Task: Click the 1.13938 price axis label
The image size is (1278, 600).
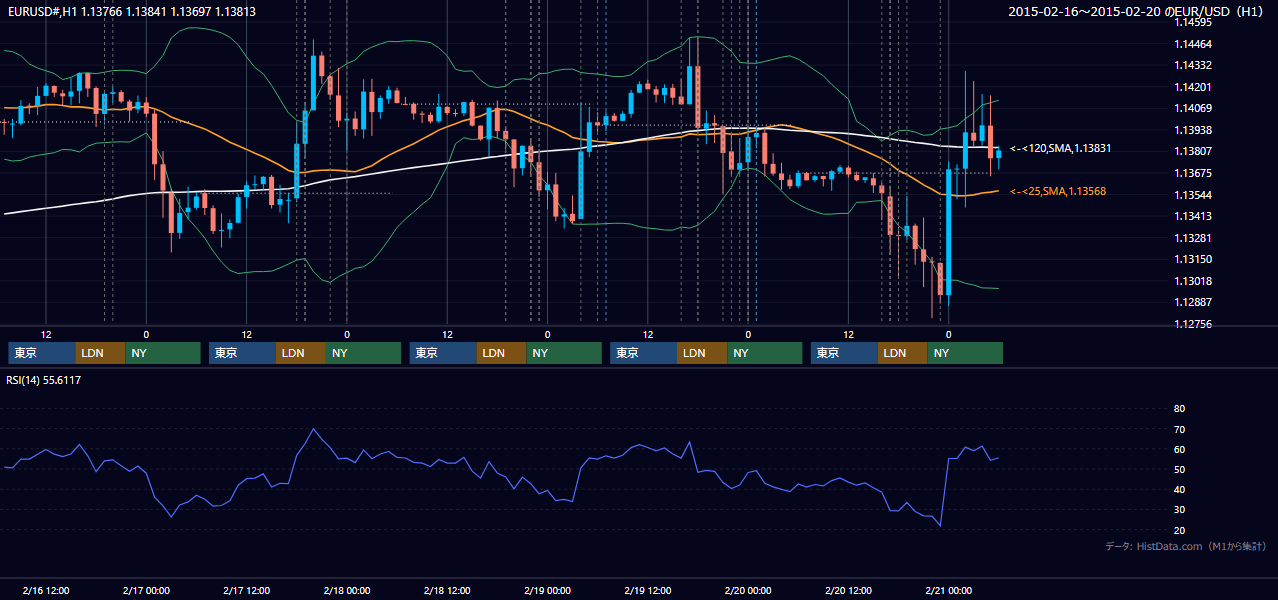Action: pyautogui.click(x=1195, y=130)
